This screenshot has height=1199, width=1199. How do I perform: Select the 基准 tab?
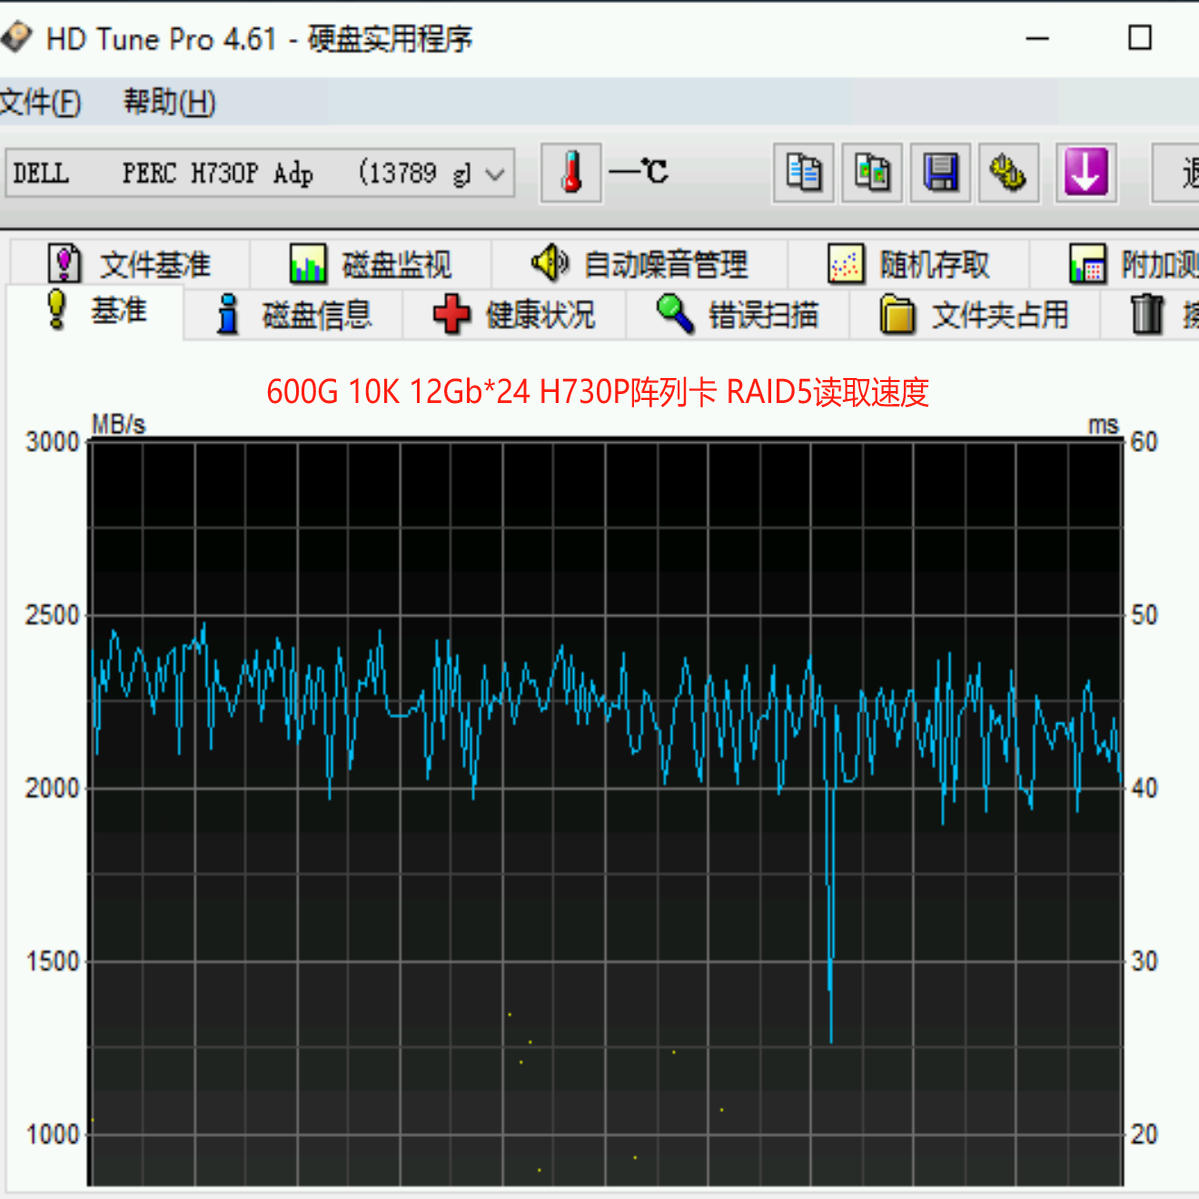96,311
